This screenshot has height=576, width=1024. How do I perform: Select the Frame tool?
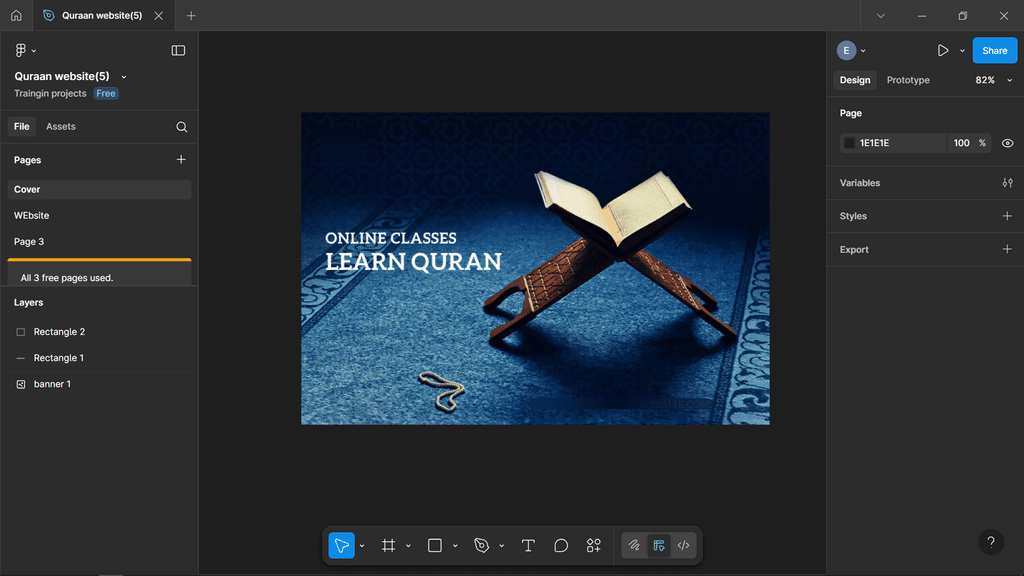388,545
